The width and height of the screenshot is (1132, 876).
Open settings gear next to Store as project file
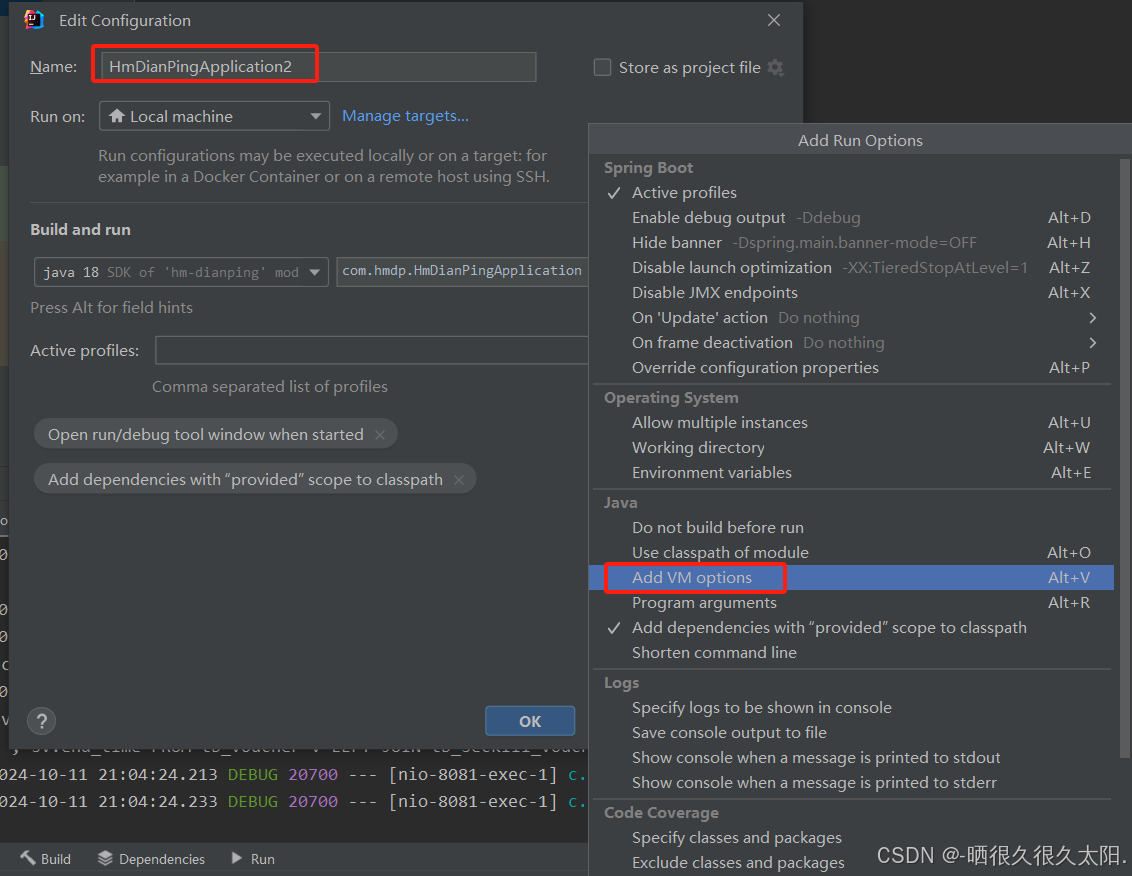(x=775, y=67)
